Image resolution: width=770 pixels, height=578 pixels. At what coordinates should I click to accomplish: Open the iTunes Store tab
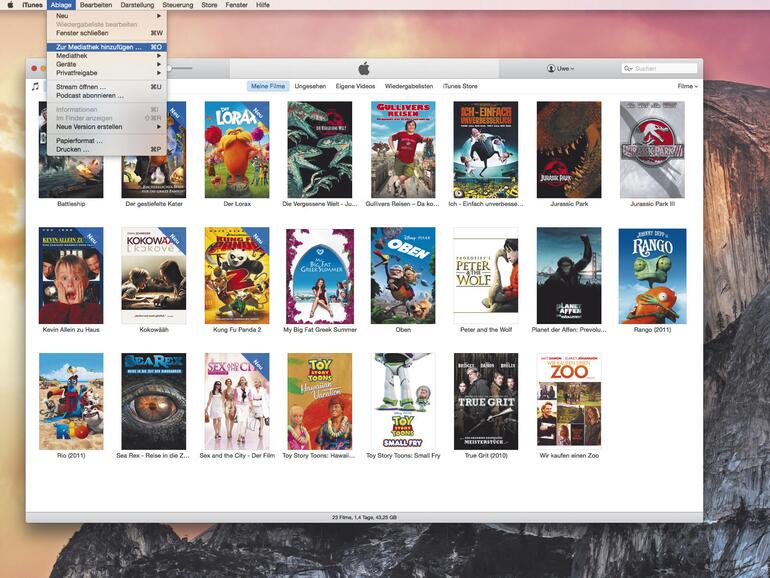[460, 86]
